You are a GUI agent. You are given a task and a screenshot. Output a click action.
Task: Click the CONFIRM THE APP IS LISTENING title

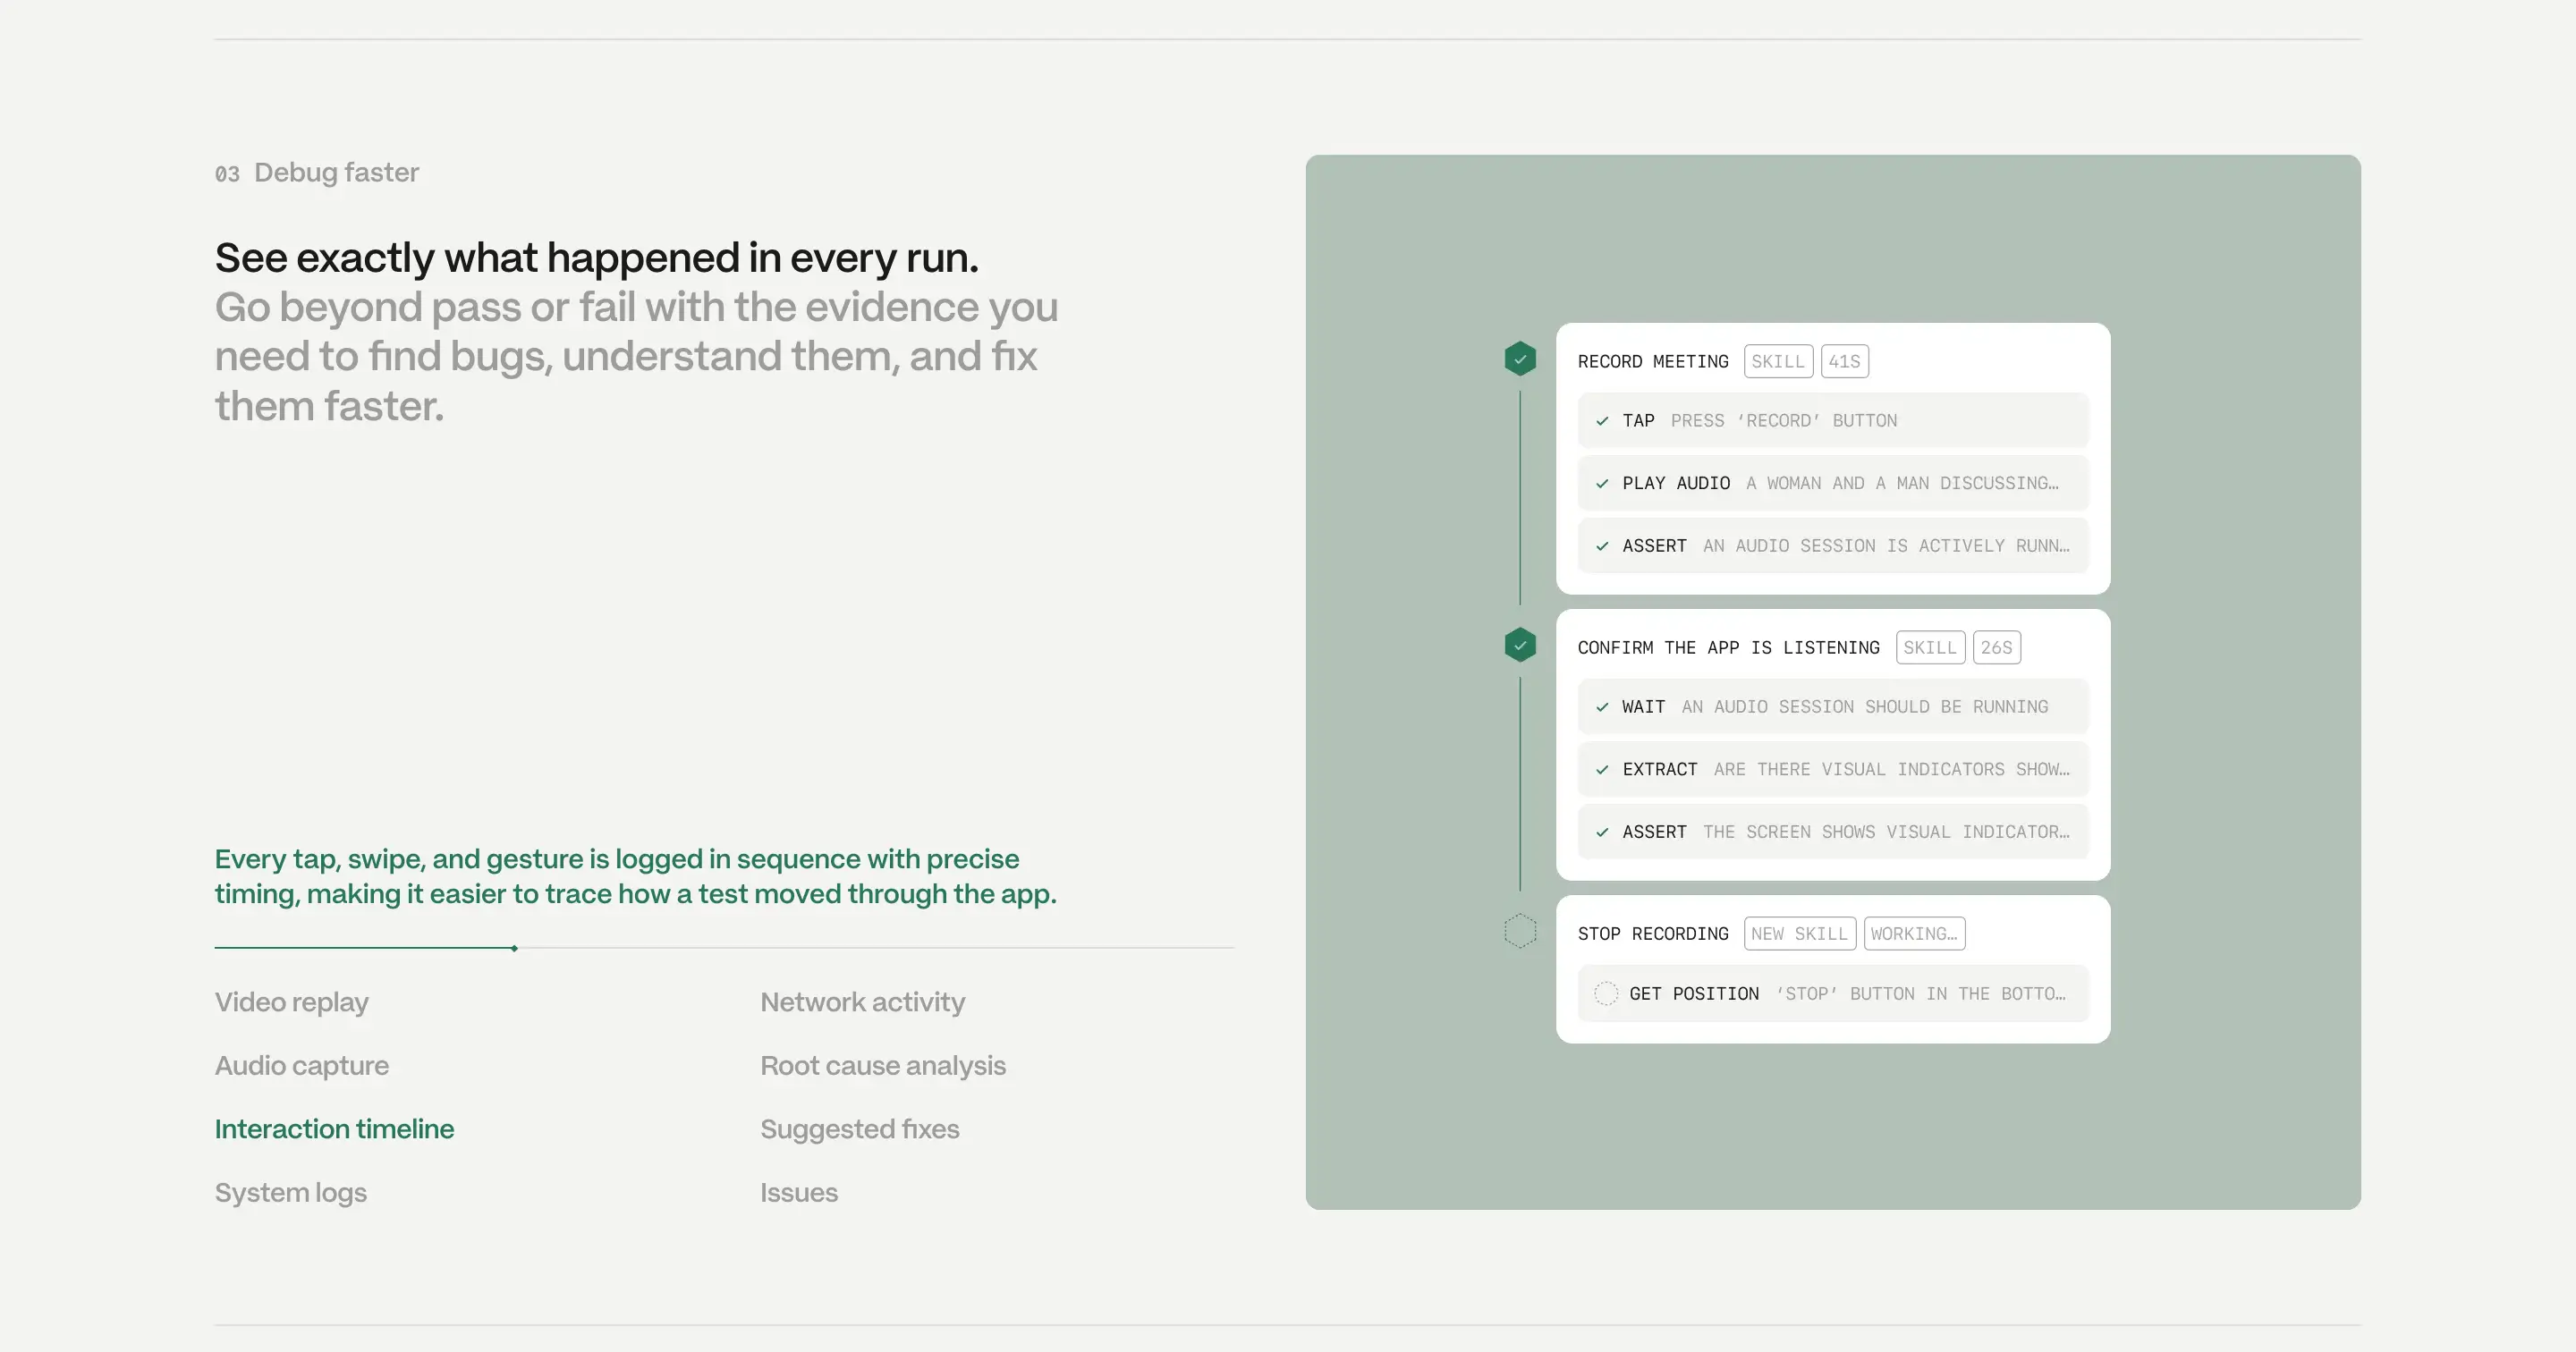click(1728, 647)
